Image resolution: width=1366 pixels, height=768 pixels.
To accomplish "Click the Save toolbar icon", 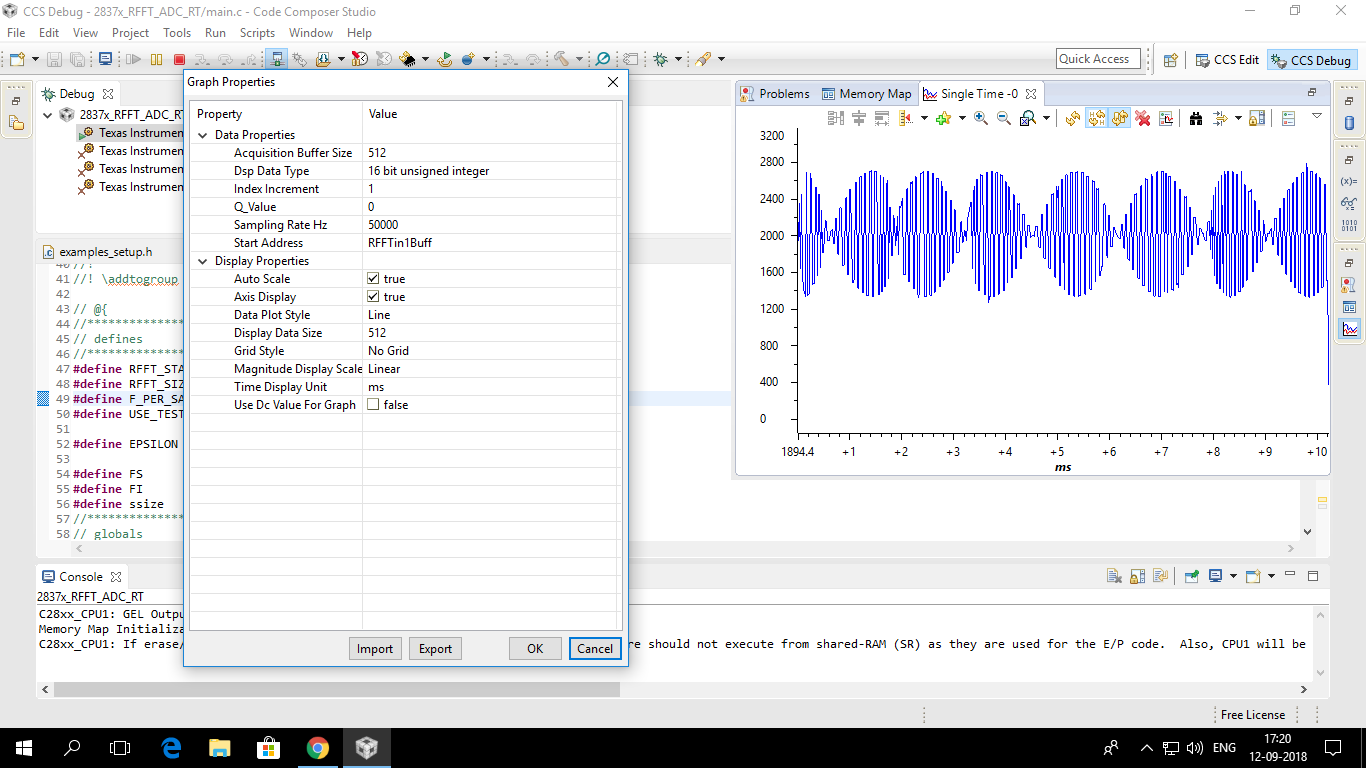I will click(54, 60).
